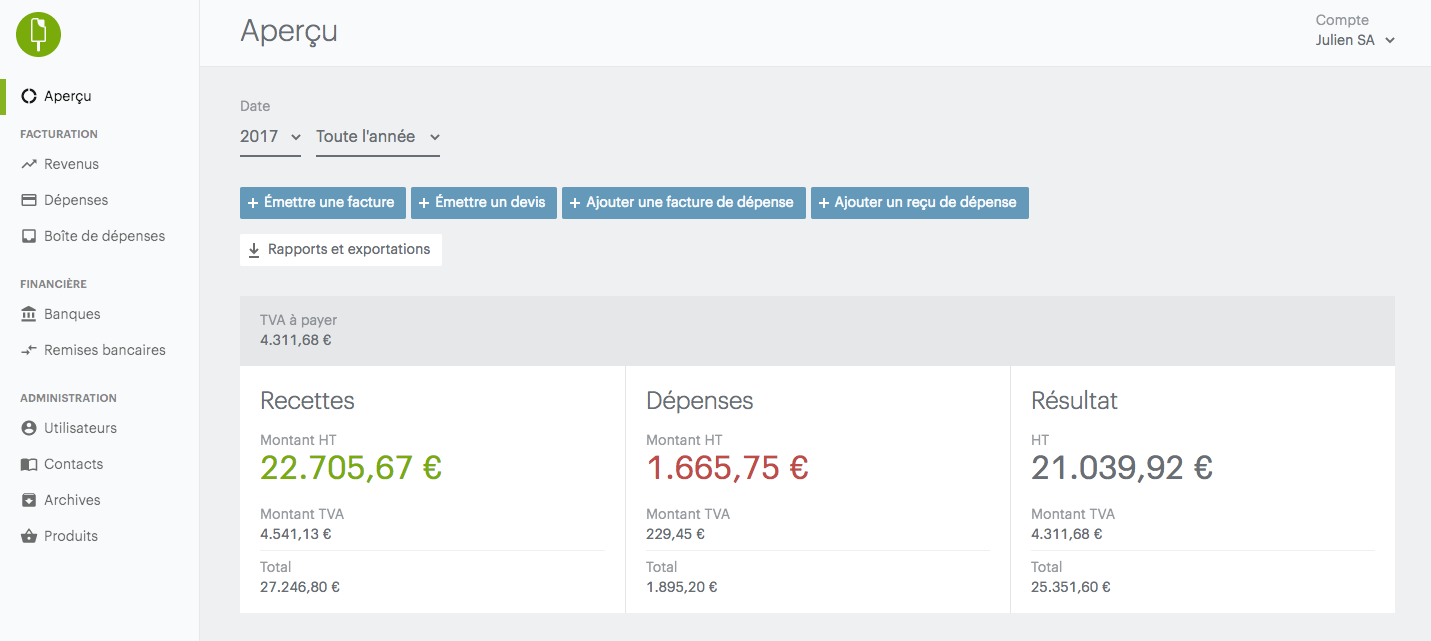Click the plus icon on Émettre un devis
The height and width of the screenshot is (641, 1431).
tap(424, 203)
